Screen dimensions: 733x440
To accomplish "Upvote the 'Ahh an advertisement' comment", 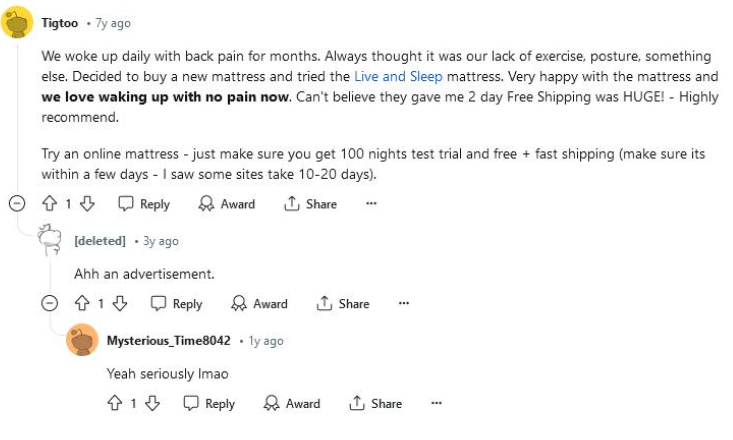I will 82,304.
